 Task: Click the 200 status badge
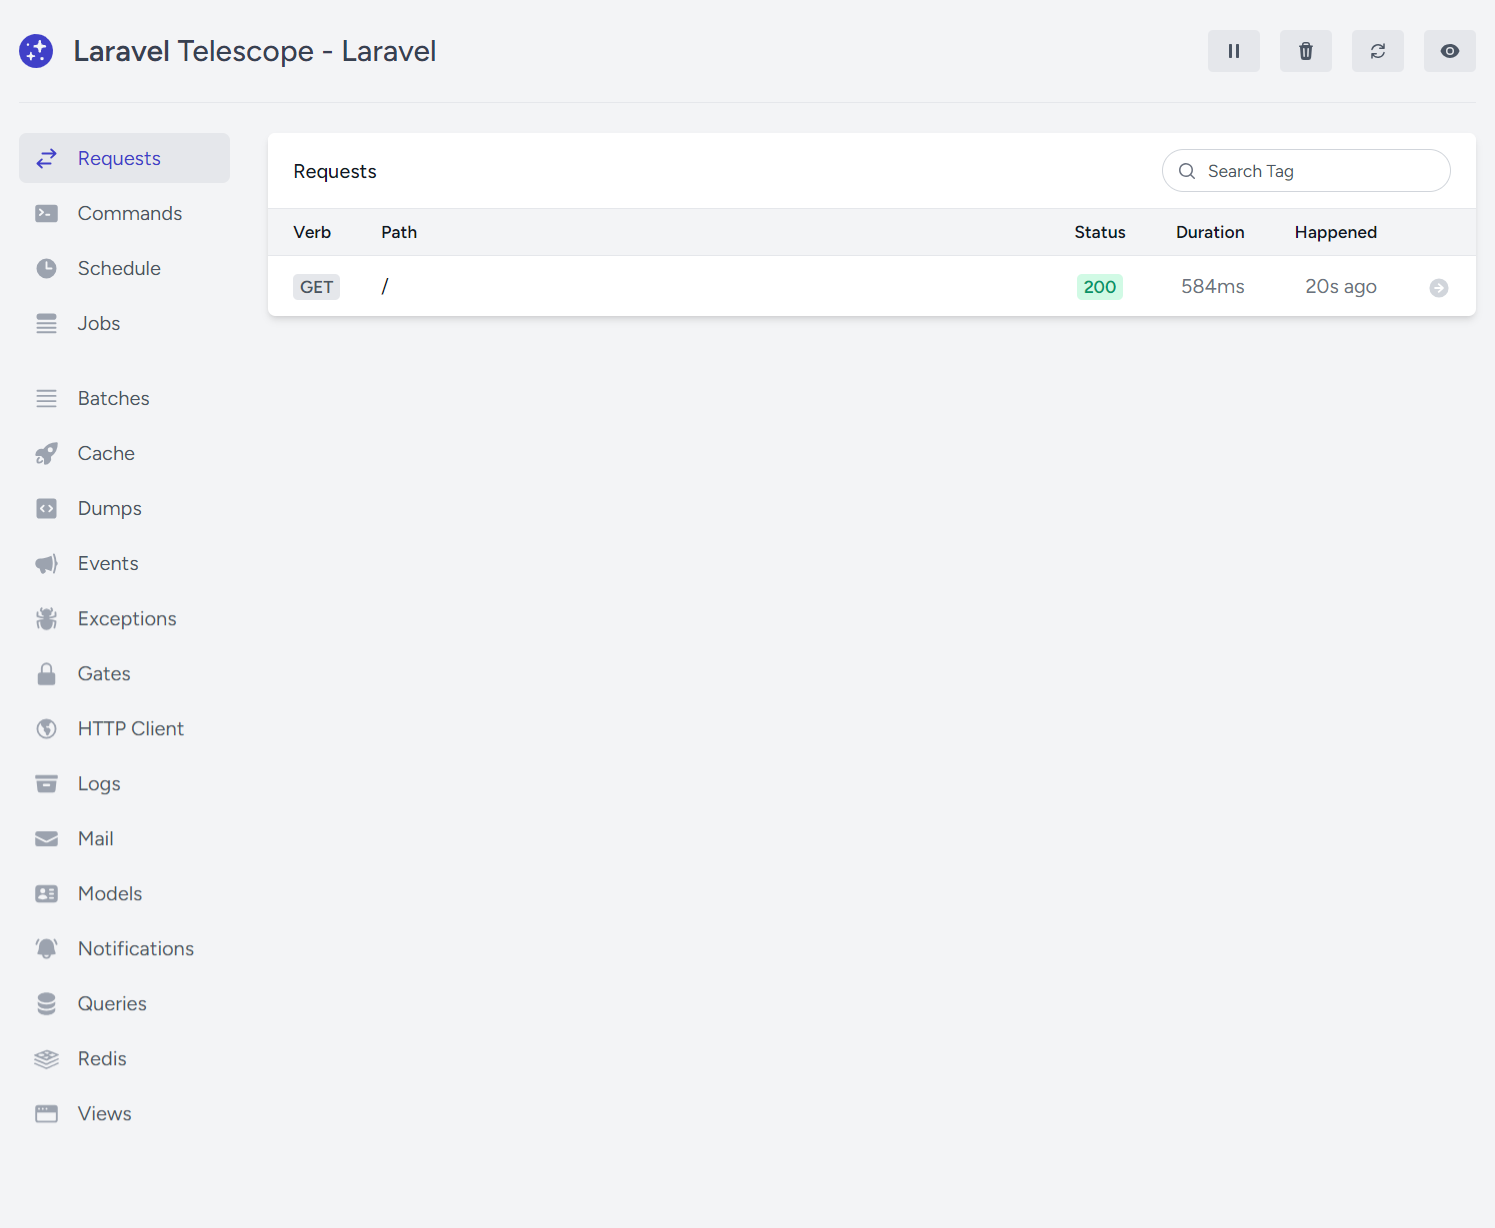(1100, 287)
